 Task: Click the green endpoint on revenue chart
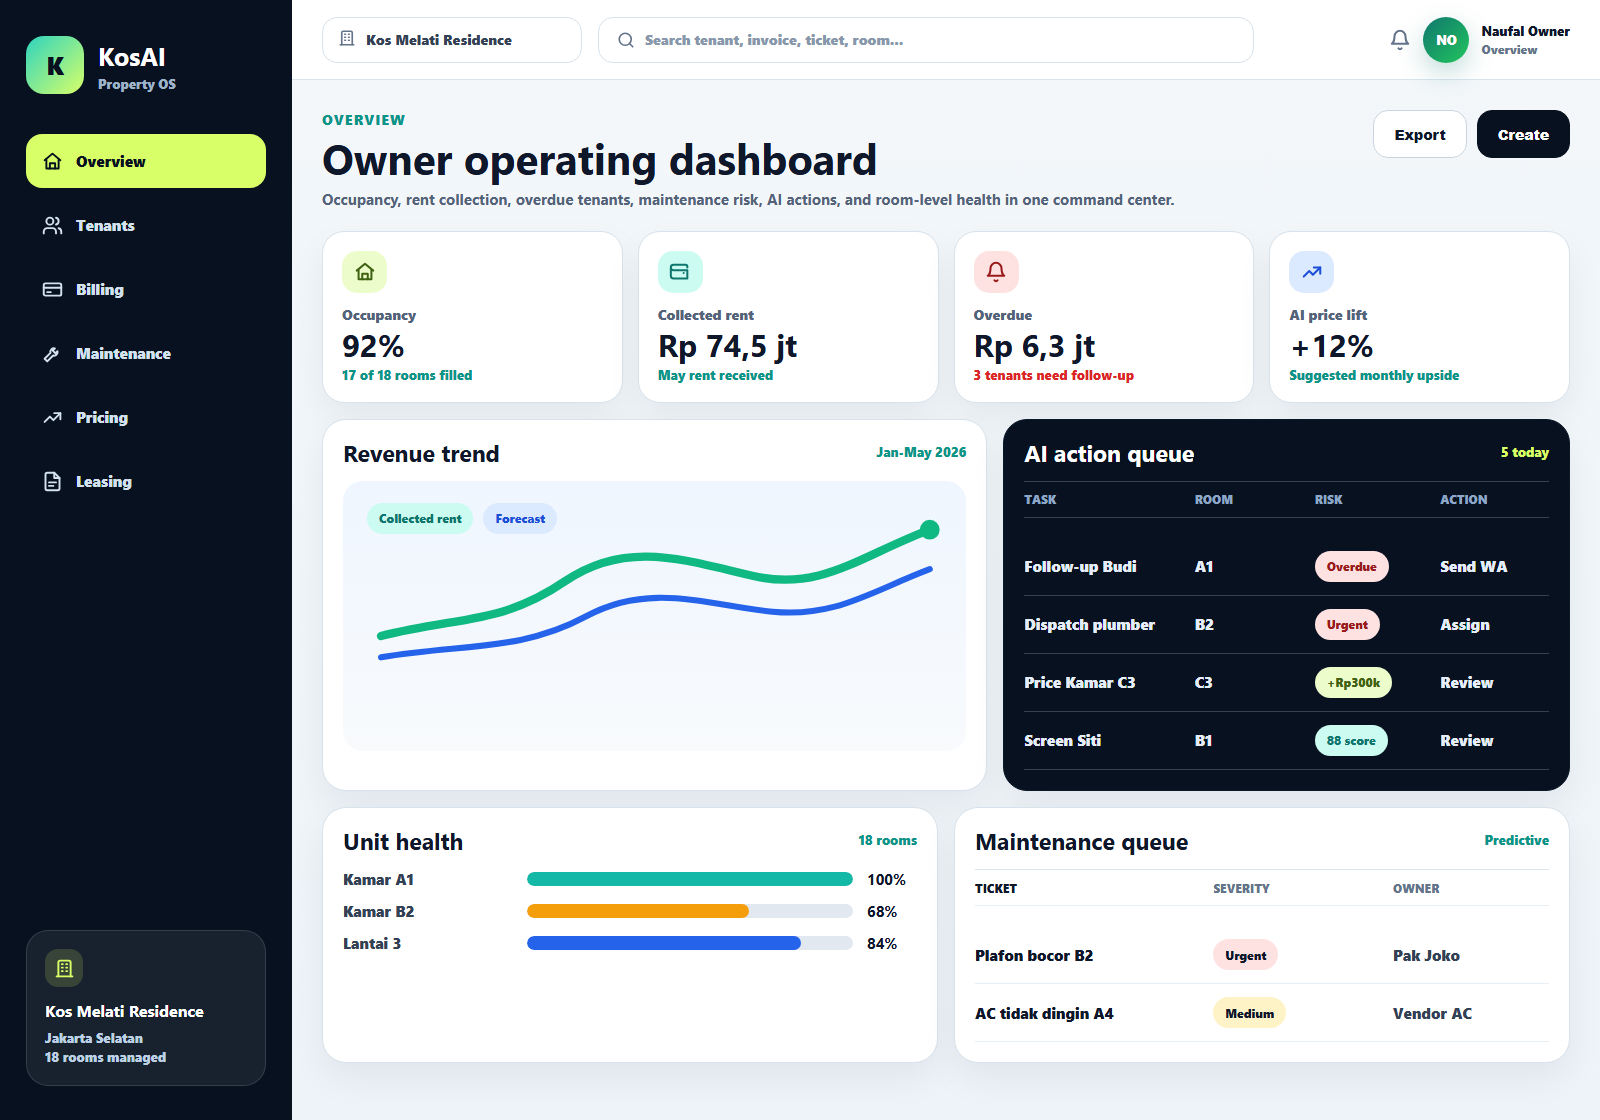(929, 529)
